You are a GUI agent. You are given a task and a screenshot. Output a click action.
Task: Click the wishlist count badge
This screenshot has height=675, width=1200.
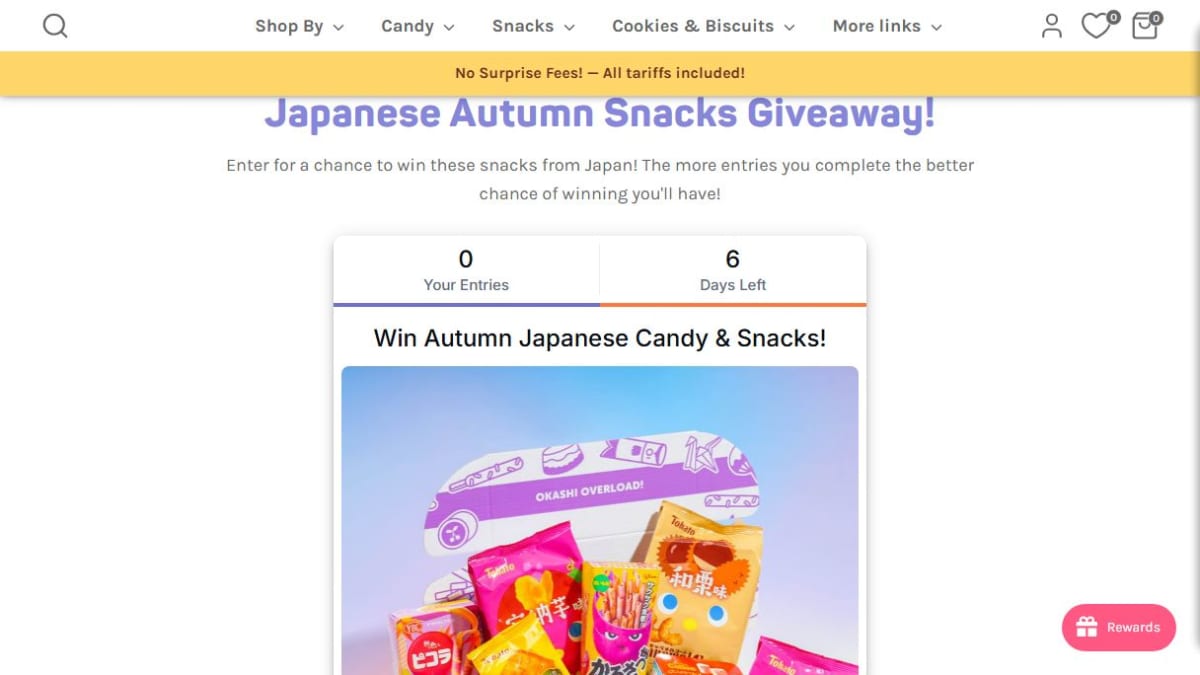pos(1113,17)
